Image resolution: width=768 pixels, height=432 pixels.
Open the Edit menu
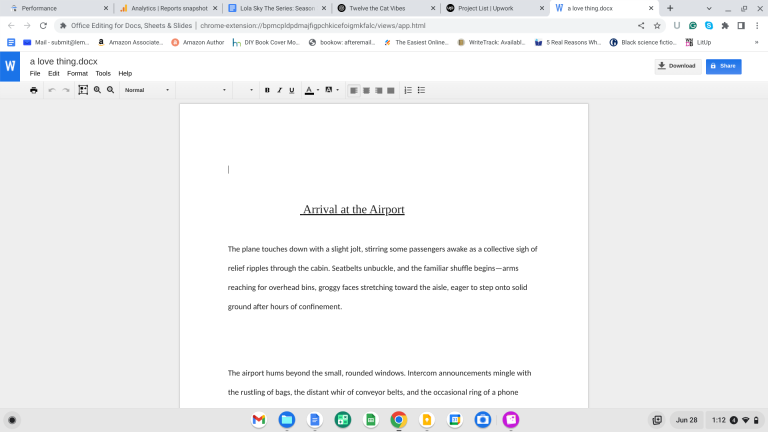[53, 73]
